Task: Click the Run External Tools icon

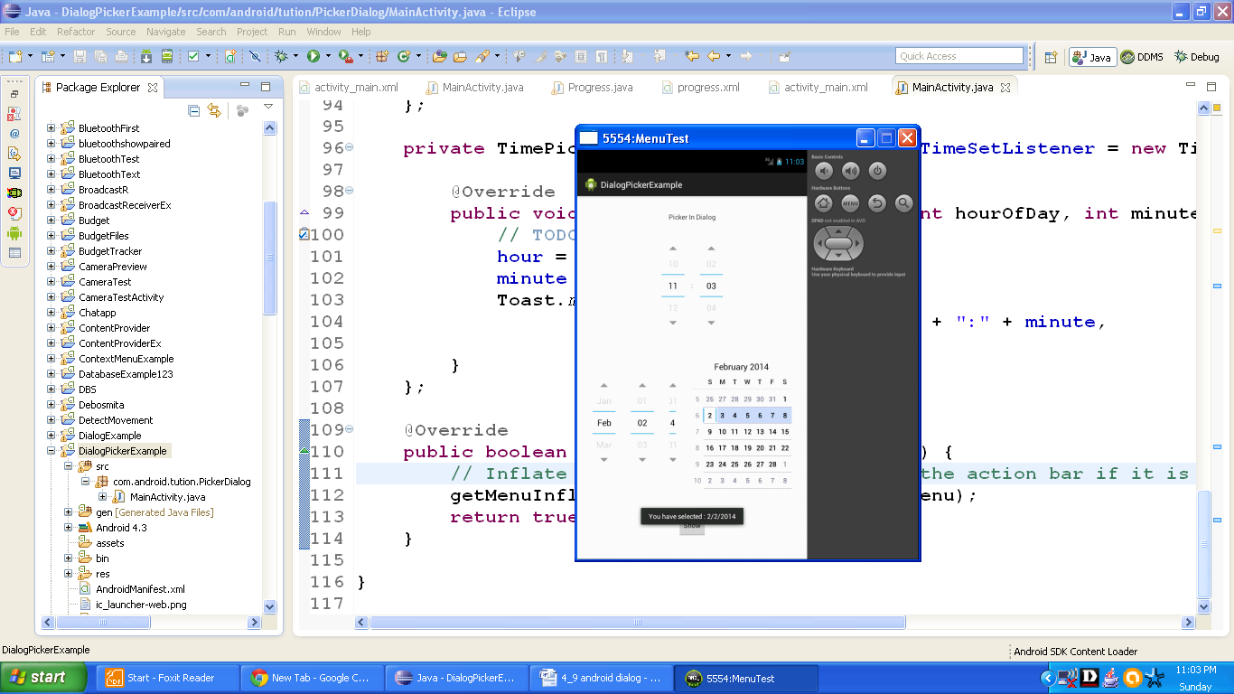Action: (344, 56)
